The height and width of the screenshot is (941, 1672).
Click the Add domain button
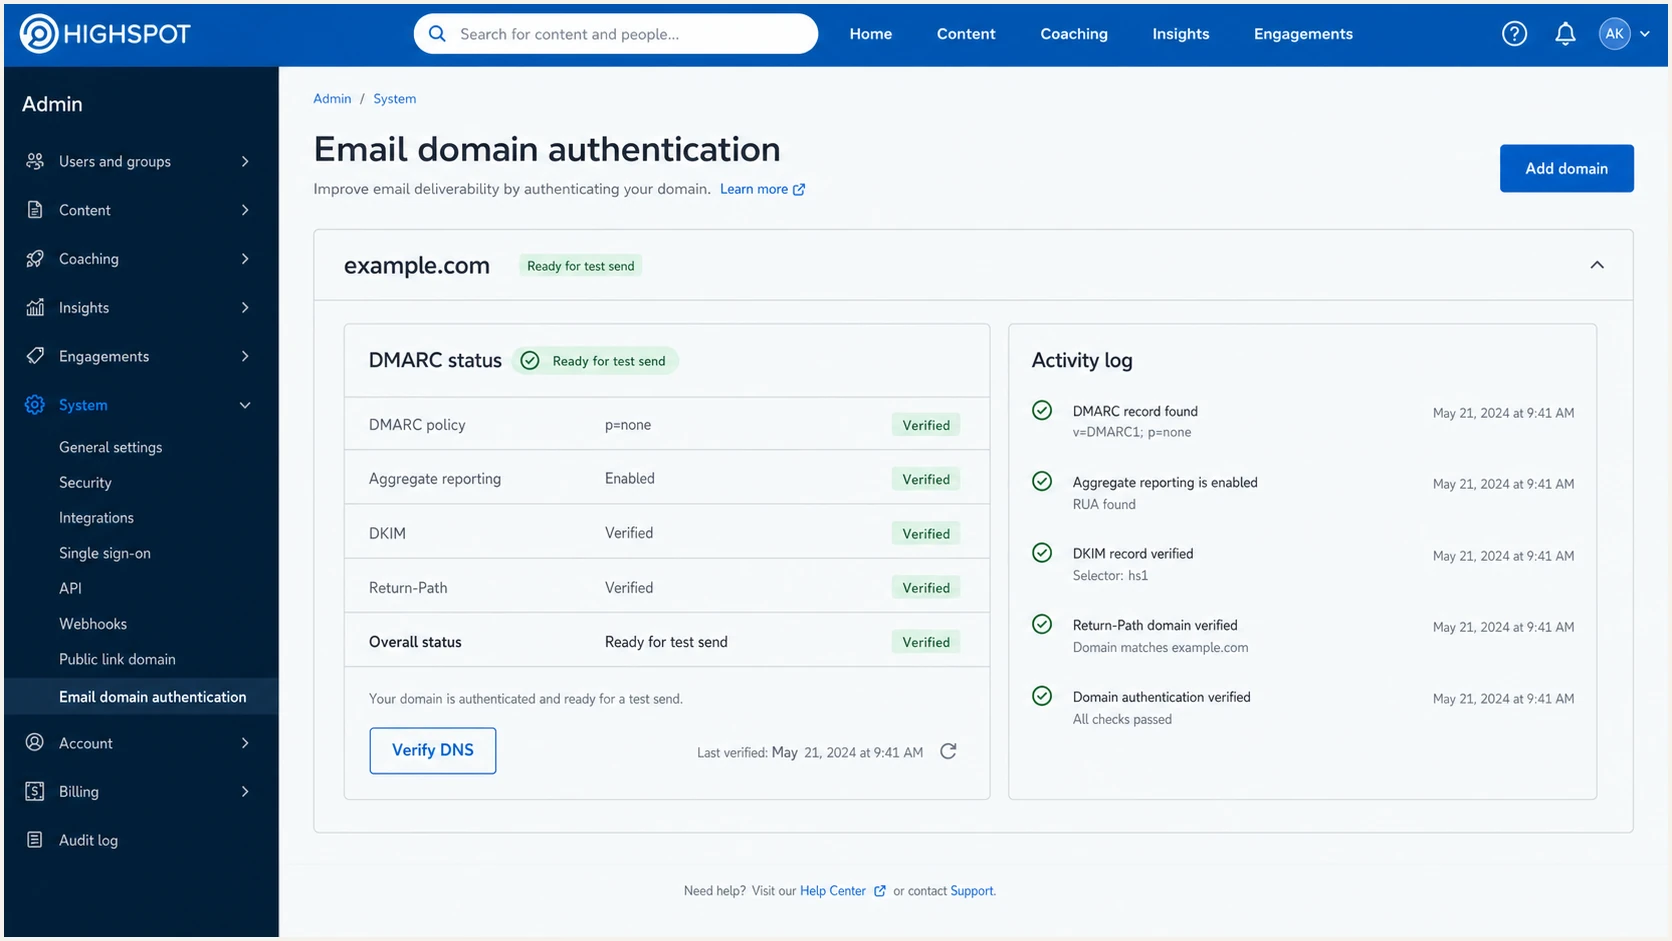(x=1566, y=168)
